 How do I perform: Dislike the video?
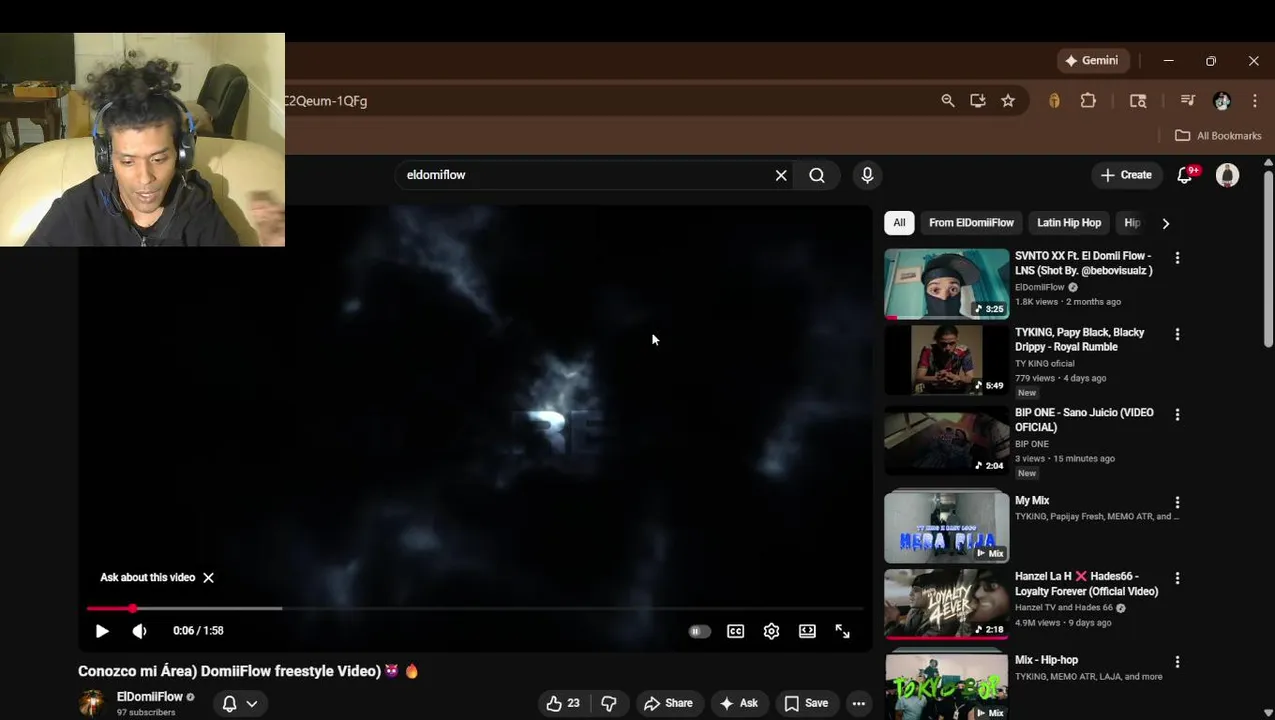point(609,704)
